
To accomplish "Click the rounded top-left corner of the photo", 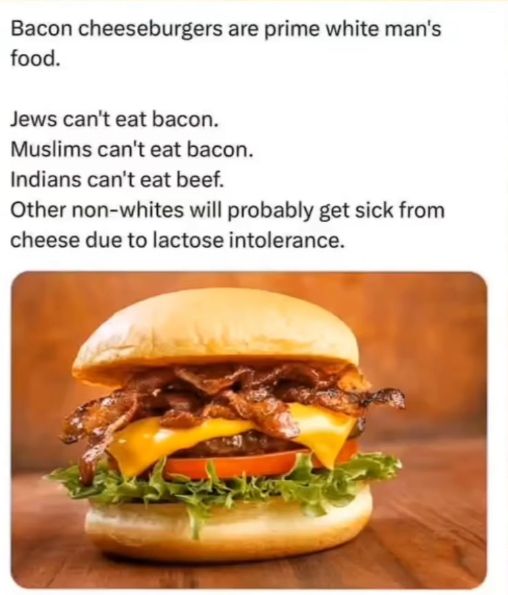I will (x=18, y=279).
